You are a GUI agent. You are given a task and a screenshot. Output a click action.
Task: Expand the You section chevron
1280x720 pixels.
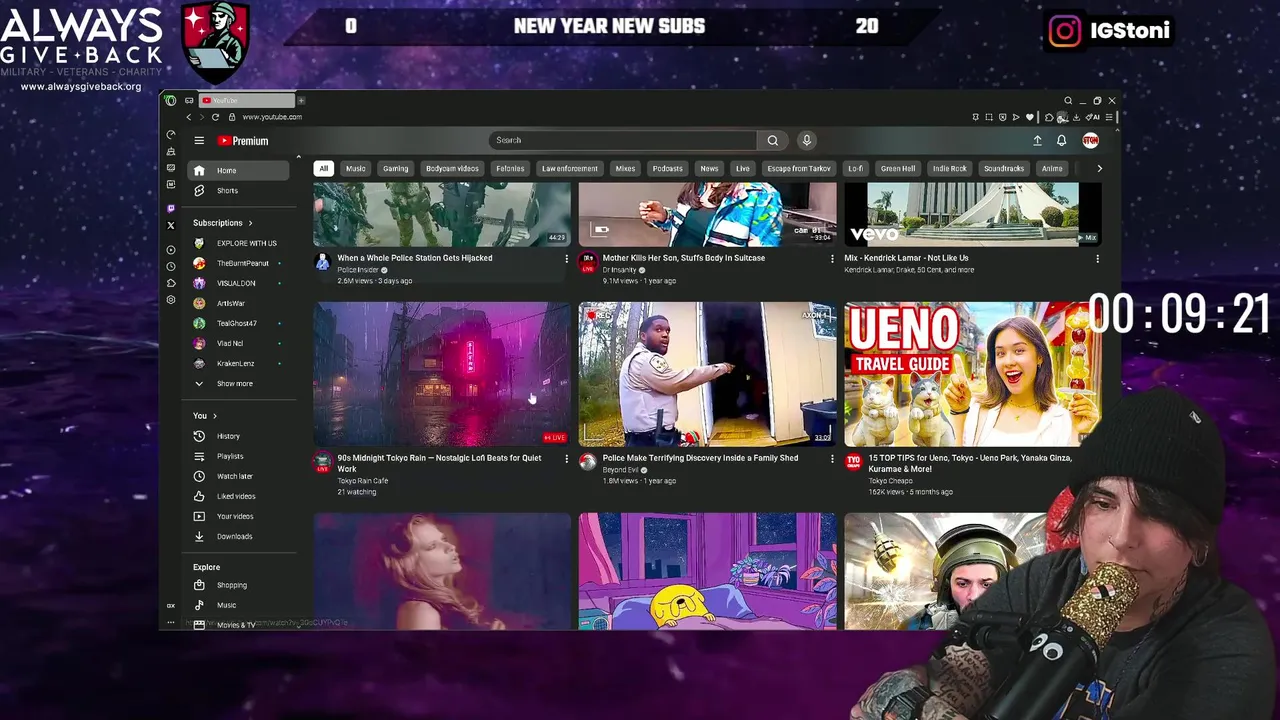coord(214,416)
